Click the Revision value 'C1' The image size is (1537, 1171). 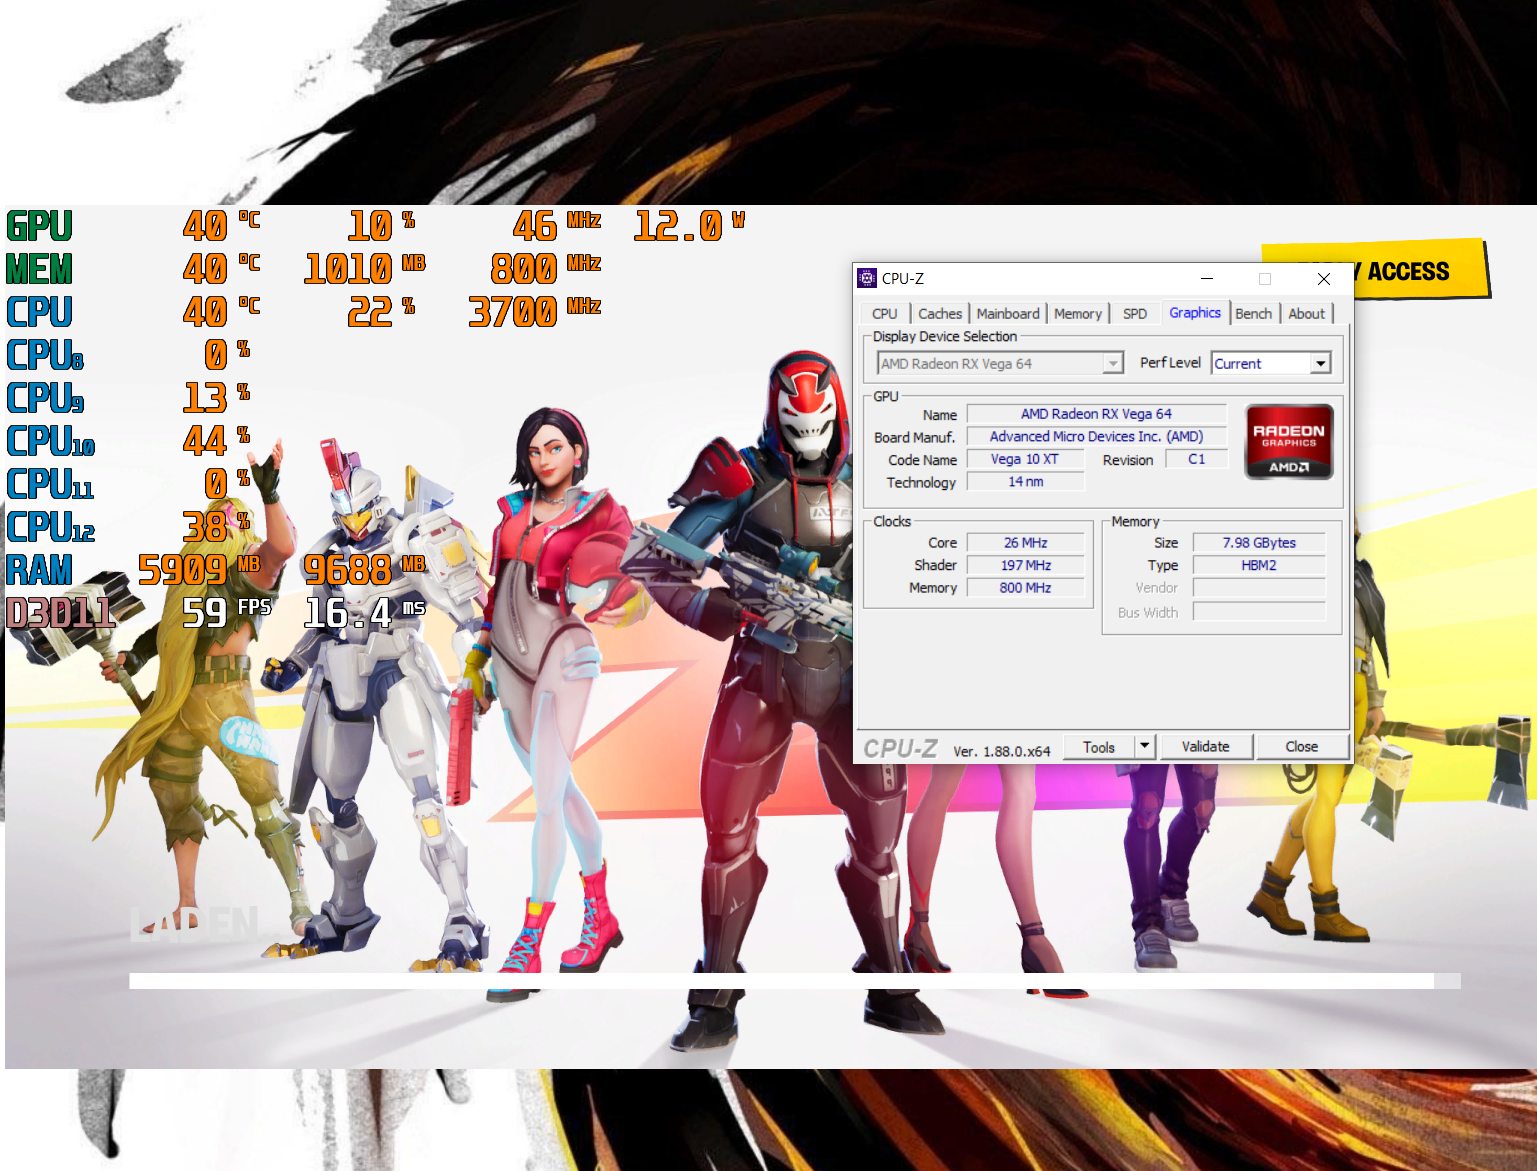tap(1196, 459)
